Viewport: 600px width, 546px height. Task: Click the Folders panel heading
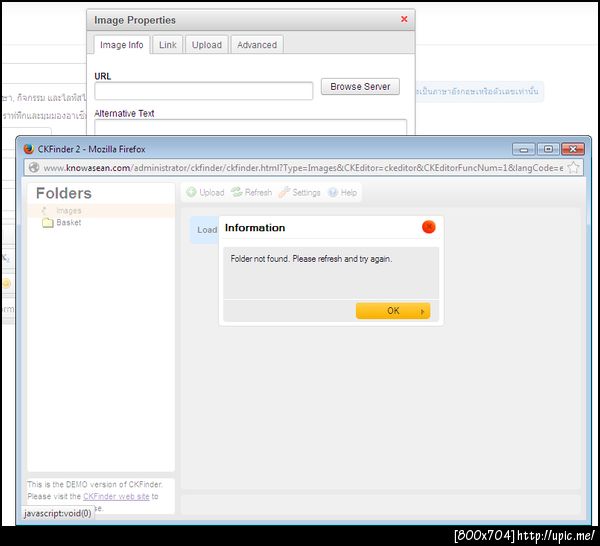(64, 193)
